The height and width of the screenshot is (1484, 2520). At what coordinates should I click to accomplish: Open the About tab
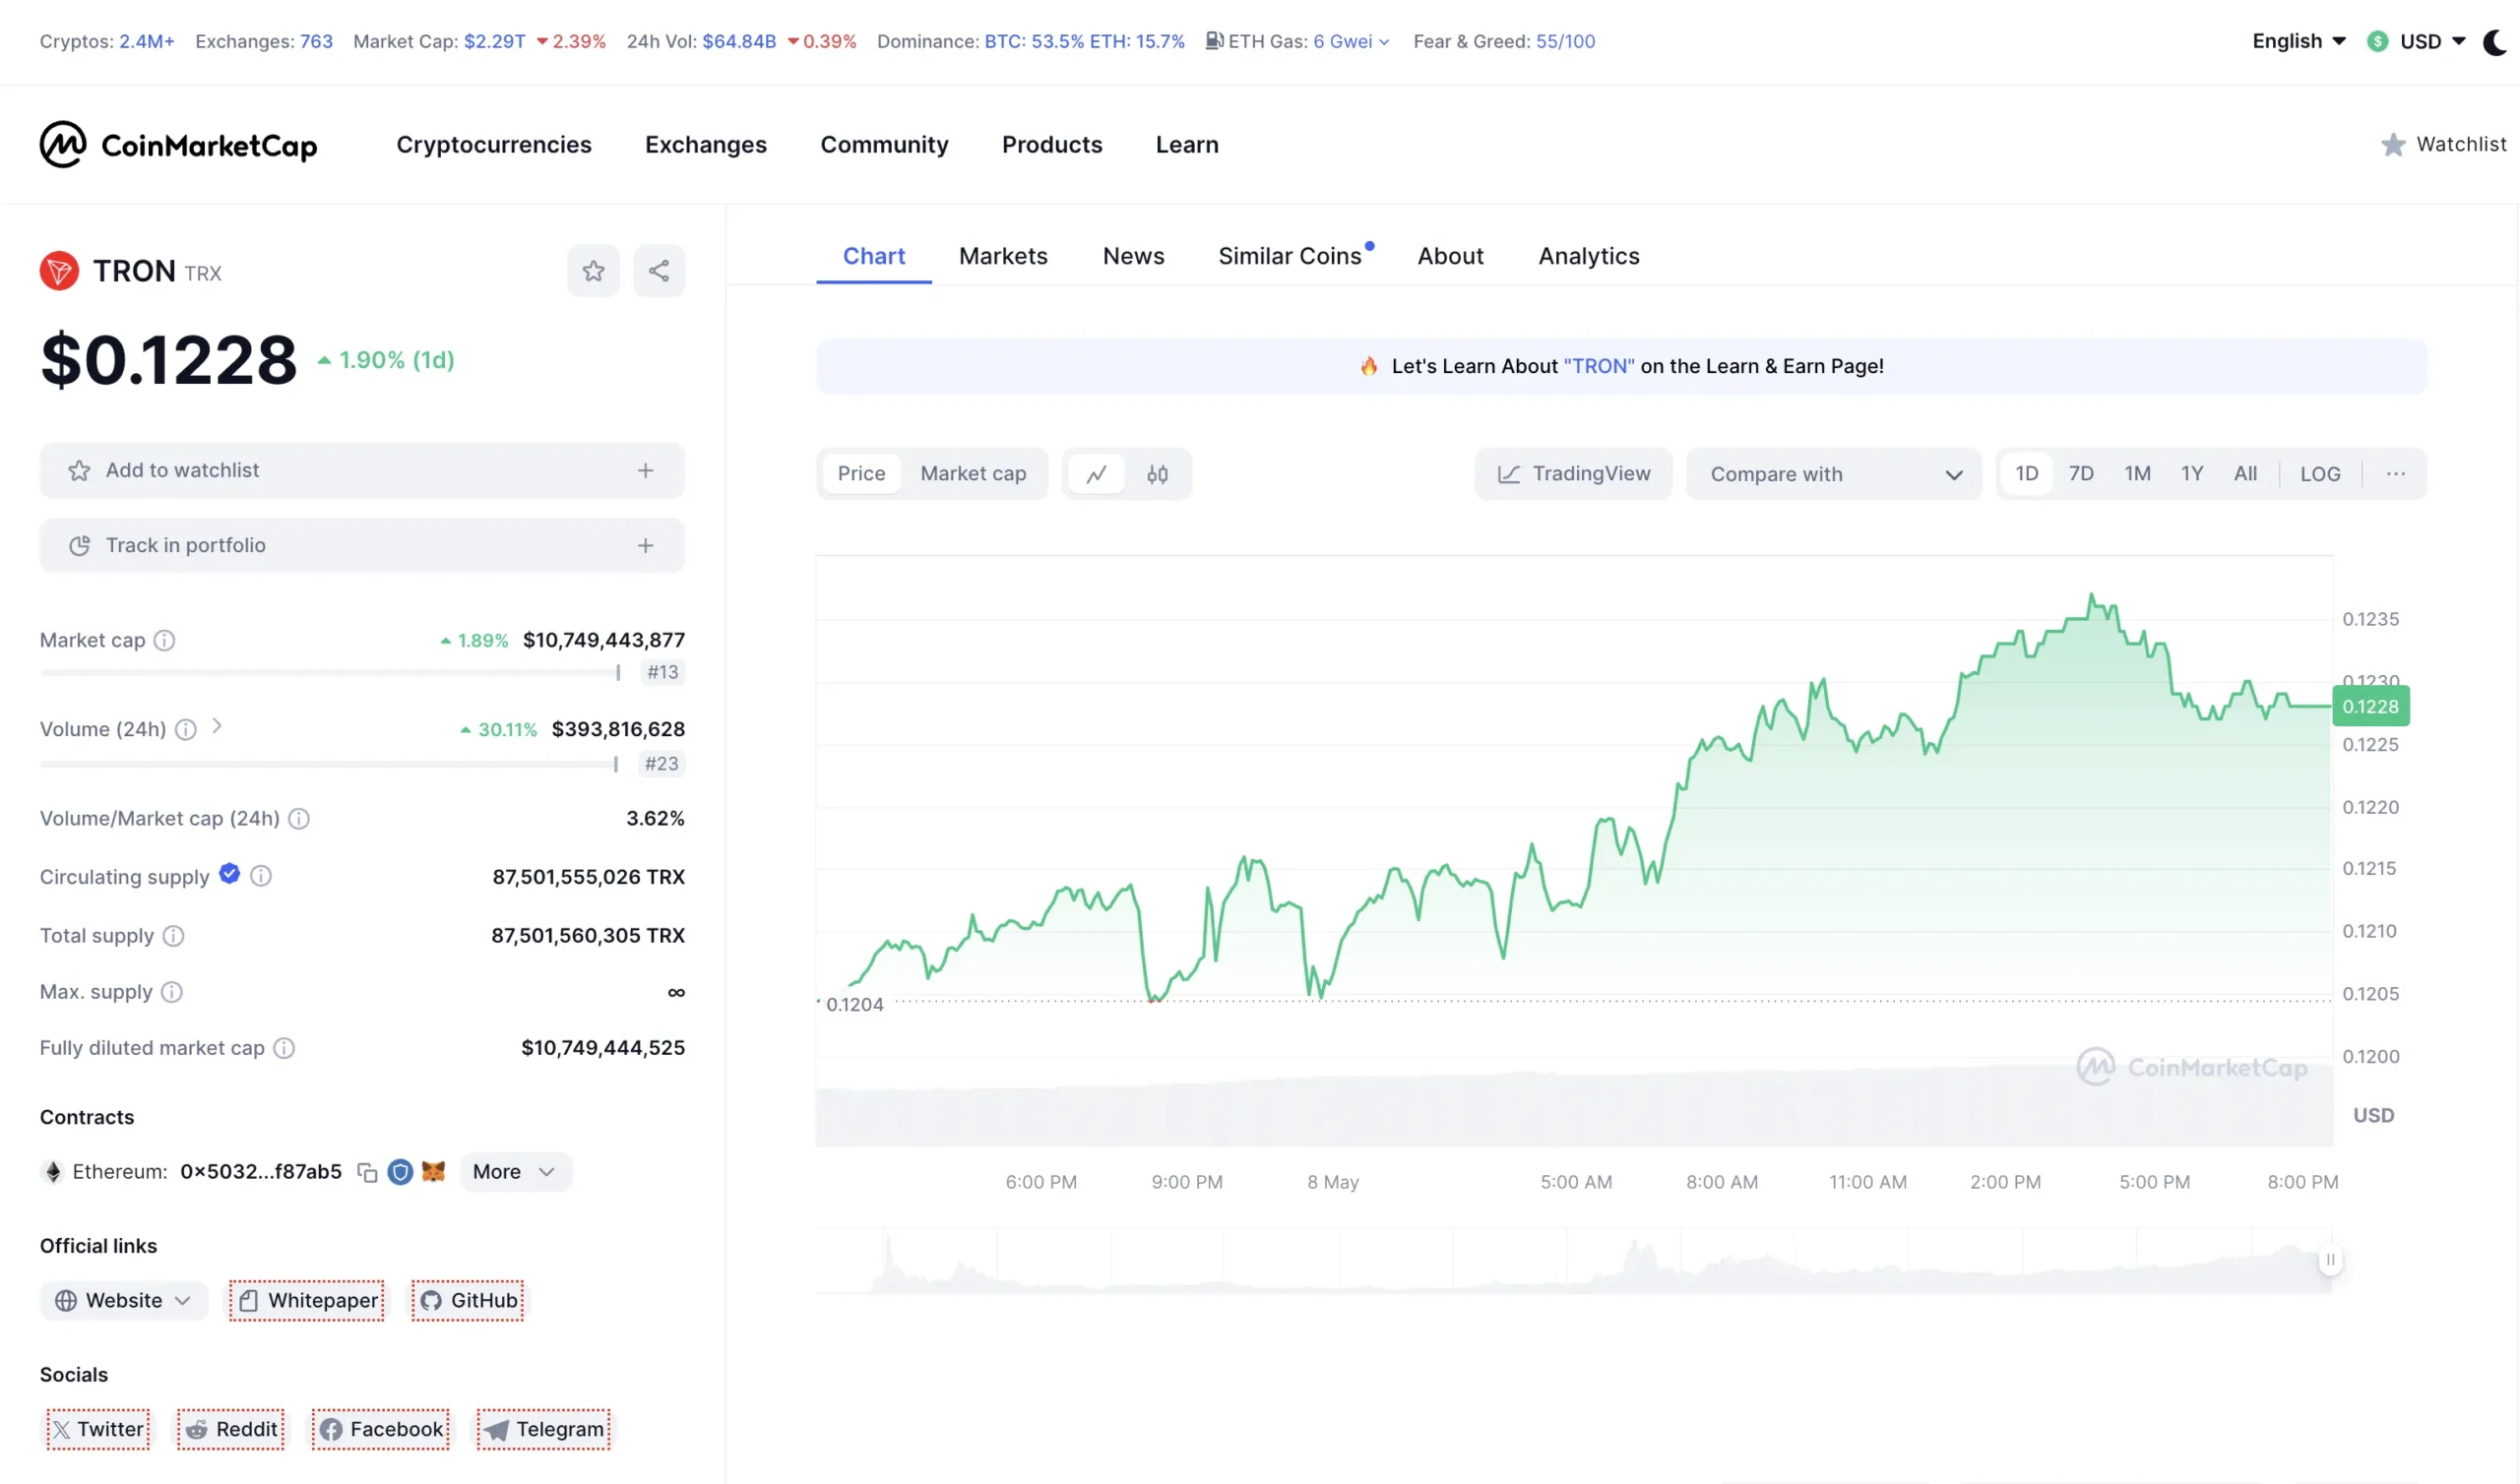point(1450,256)
